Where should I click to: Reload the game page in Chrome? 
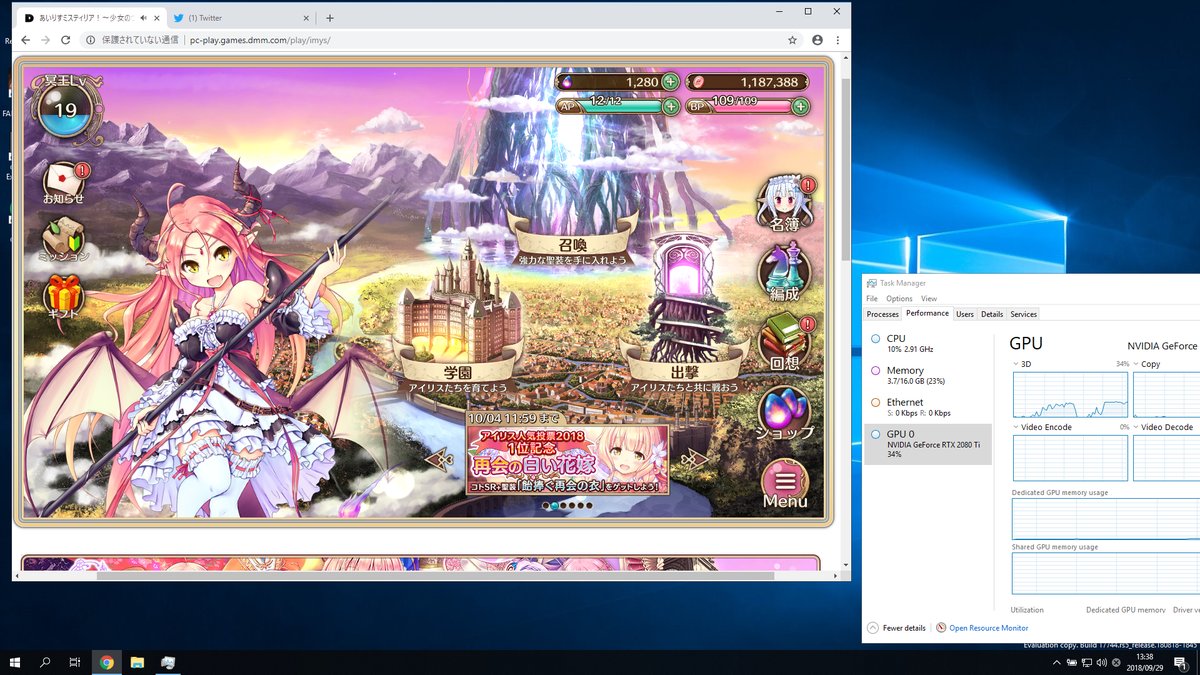tap(66, 40)
